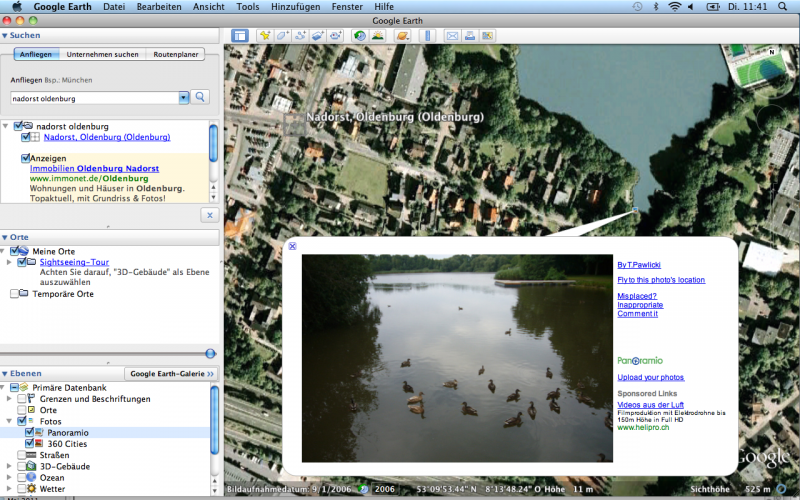Click the magnifying glass search button
800x500 pixels.
[x=200, y=97]
